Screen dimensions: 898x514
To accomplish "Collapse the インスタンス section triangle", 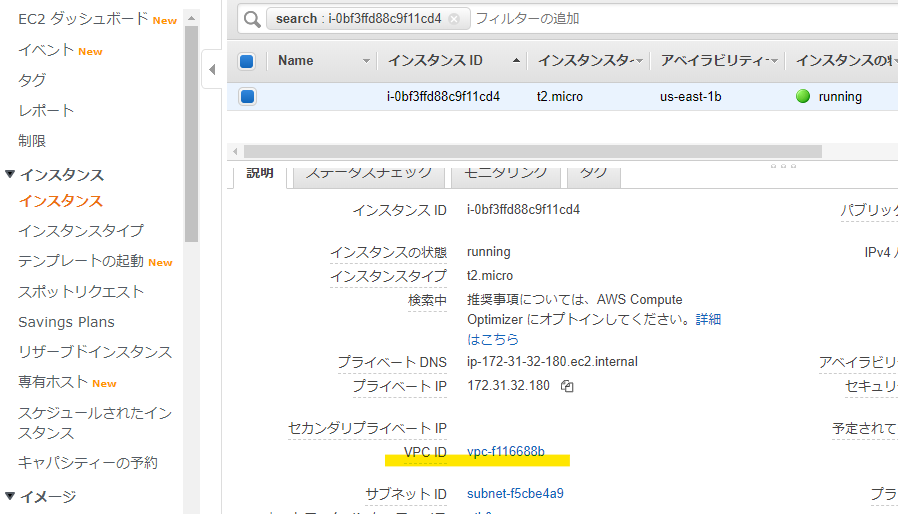I will tap(10, 174).
